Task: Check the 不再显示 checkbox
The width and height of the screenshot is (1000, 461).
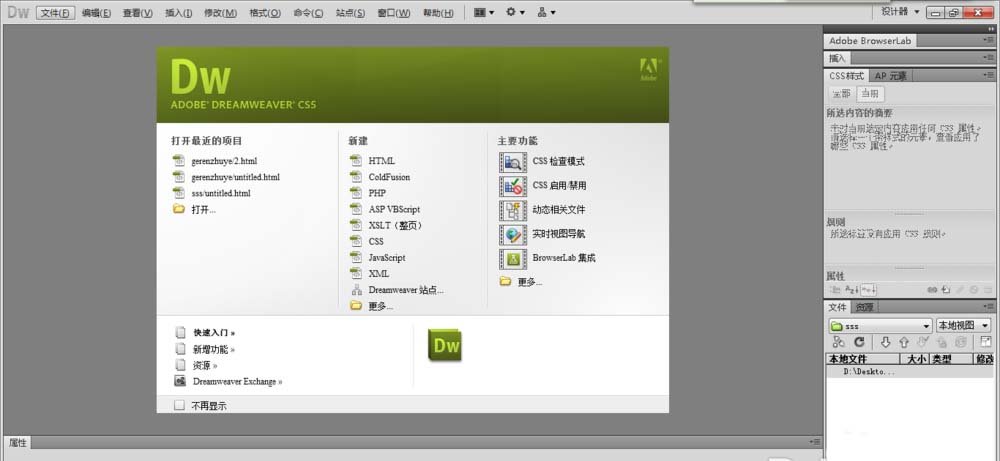Action: (x=179, y=405)
